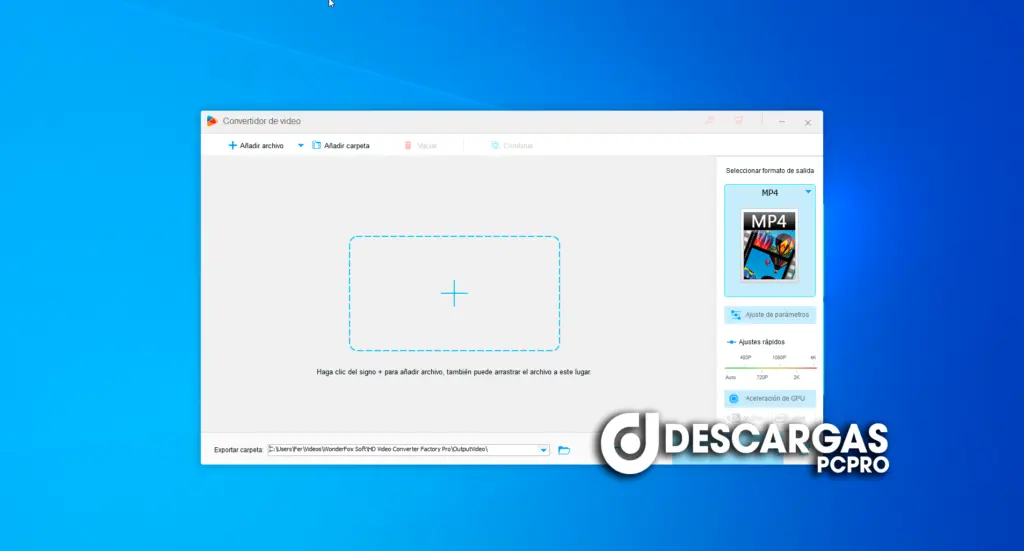Screen dimensions: 1024x551
Task: Click the plus sign in the drop area
Action: coord(454,293)
